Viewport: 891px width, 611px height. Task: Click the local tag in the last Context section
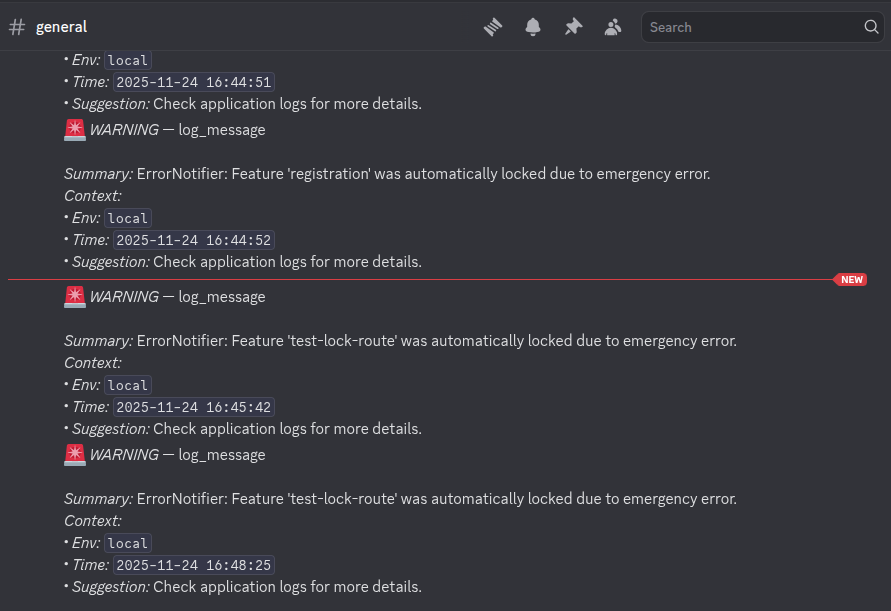pyautogui.click(x=127, y=543)
